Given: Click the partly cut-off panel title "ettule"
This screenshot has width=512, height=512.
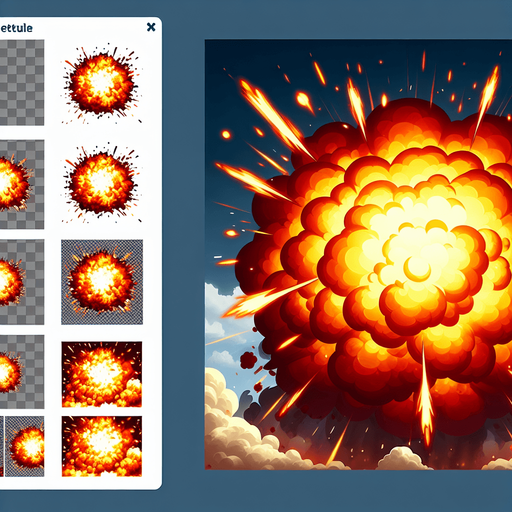Looking at the screenshot, I should [16, 28].
